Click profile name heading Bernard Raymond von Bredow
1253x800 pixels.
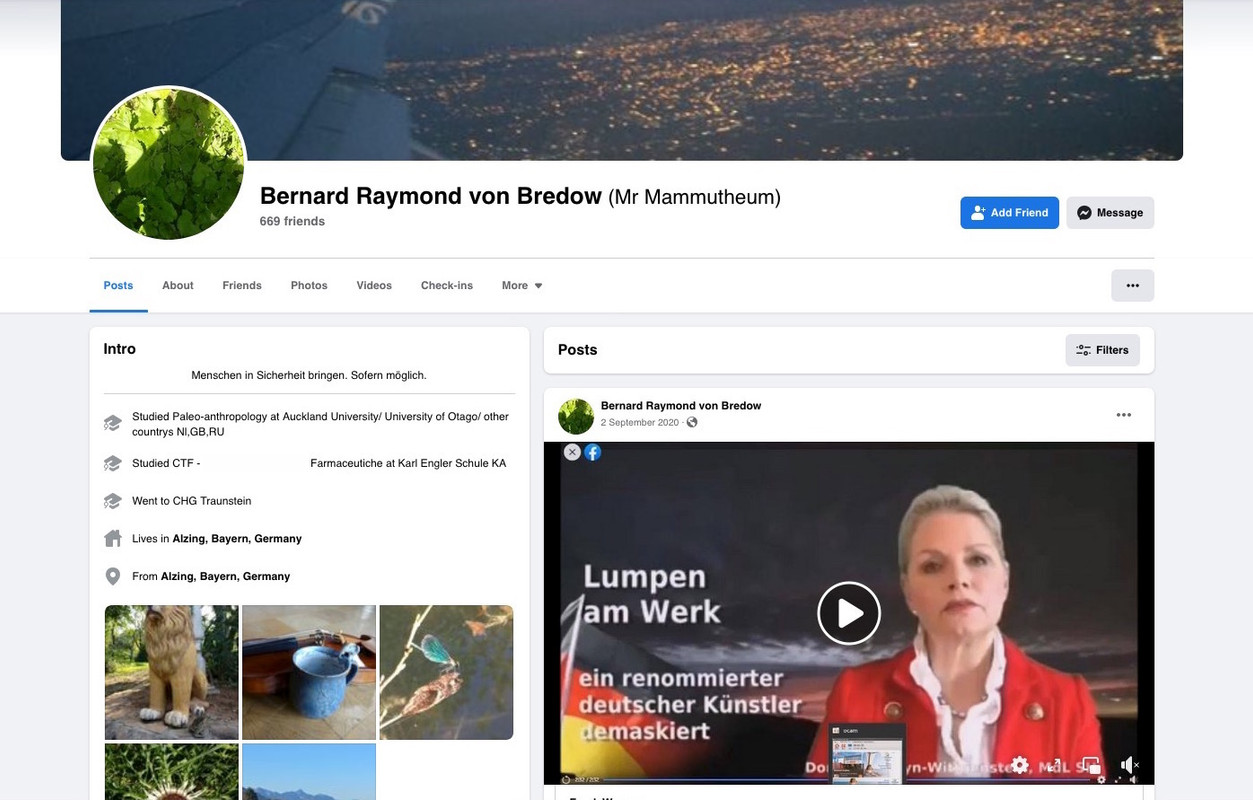pos(431,196)
